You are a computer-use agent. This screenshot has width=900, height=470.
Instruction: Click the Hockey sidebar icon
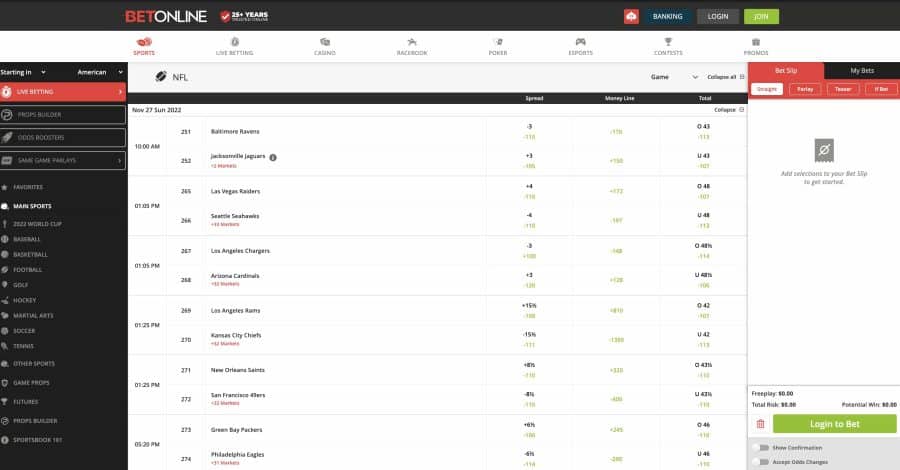[x=5, y=300]
